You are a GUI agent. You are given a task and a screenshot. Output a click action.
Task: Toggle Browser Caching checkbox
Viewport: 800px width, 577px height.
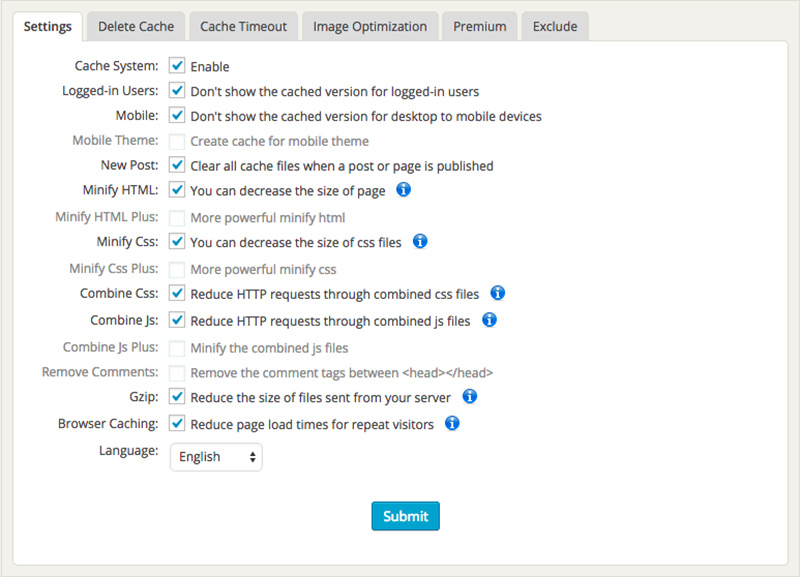tap(177, 423)
